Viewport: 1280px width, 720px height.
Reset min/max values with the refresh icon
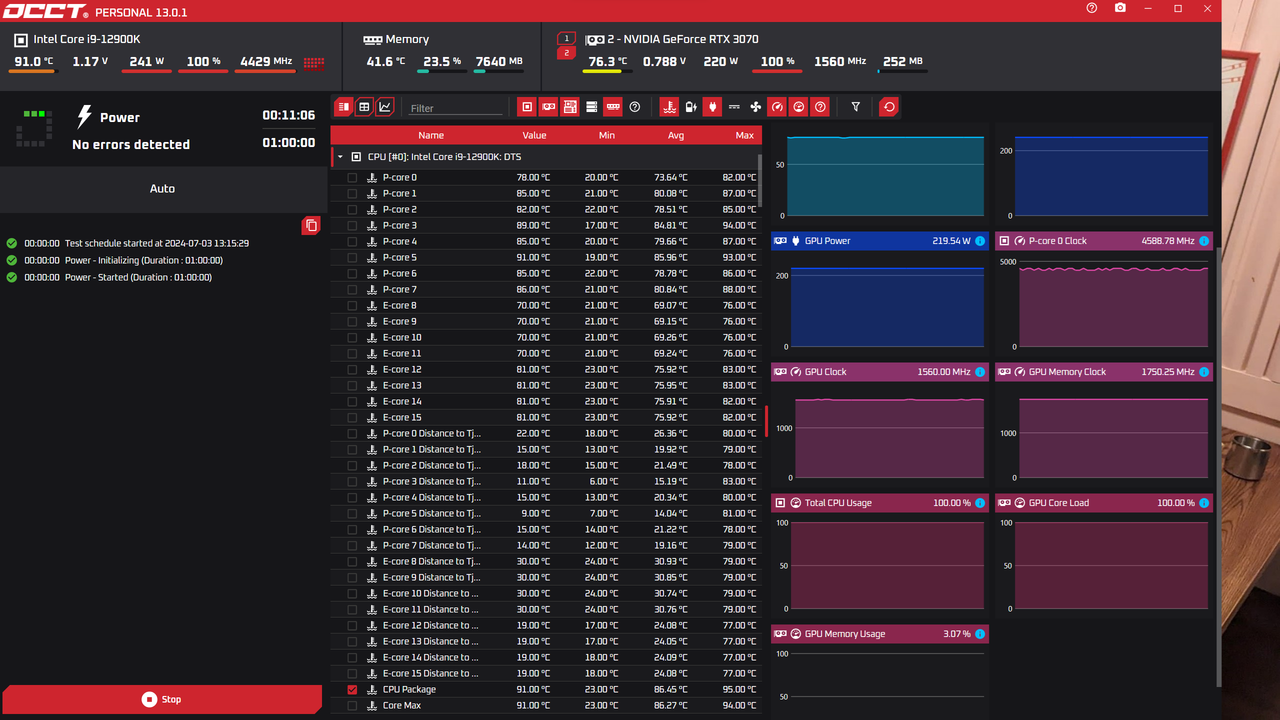point(888,107)
